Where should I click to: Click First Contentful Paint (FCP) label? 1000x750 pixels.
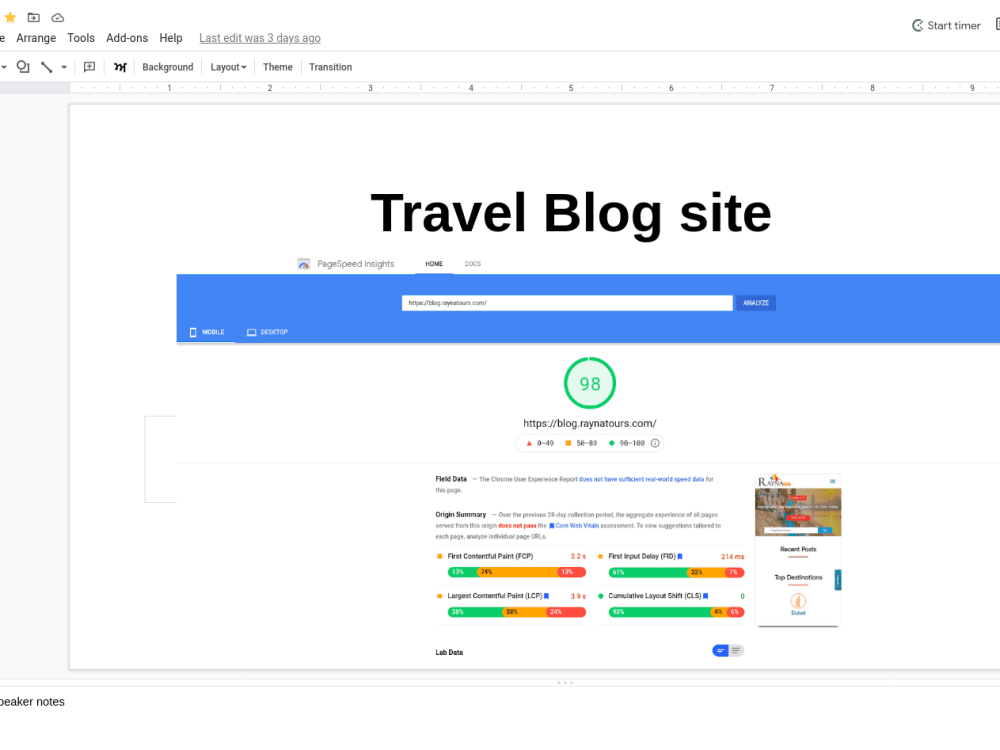point(490,556)
